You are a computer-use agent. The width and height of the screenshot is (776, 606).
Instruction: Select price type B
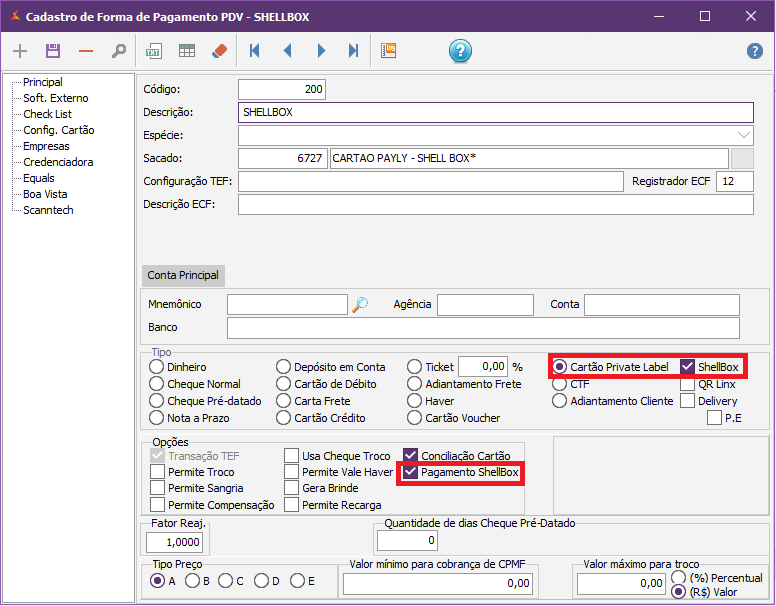click(193, 581)
